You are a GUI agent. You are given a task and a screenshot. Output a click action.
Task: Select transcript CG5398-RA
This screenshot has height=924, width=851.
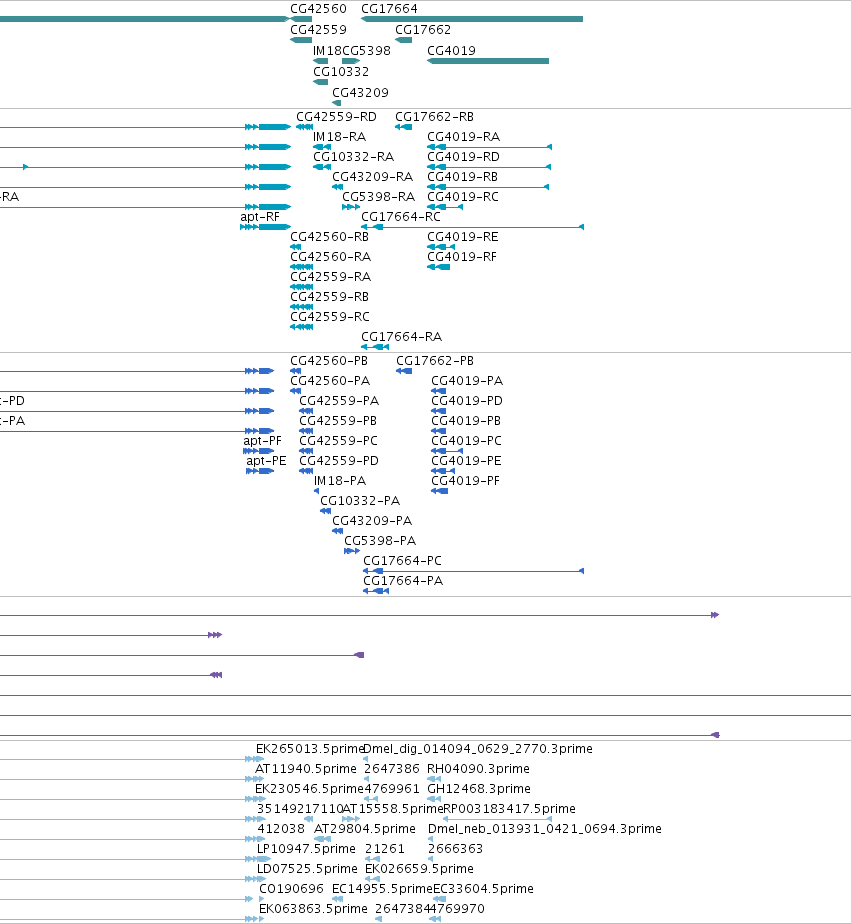tap(378, 197)
